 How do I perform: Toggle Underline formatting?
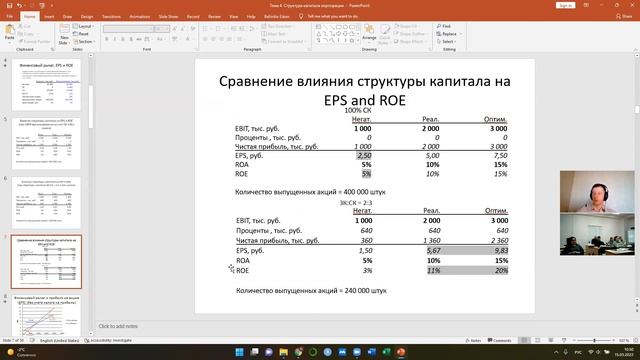[x=123, y=39]
